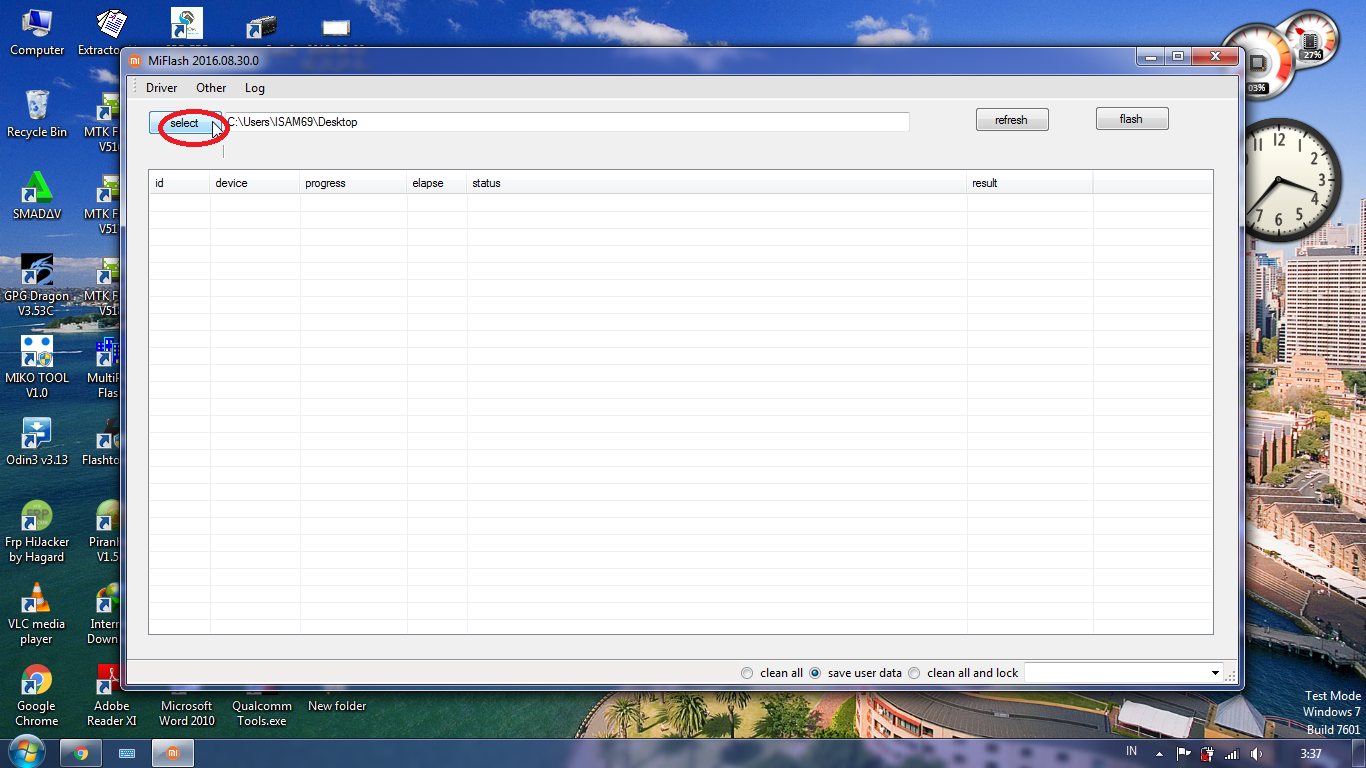Screen dimensions: 1366x768
Task: Click the 3:37 taskbar clock
Action: (1311, 753)
